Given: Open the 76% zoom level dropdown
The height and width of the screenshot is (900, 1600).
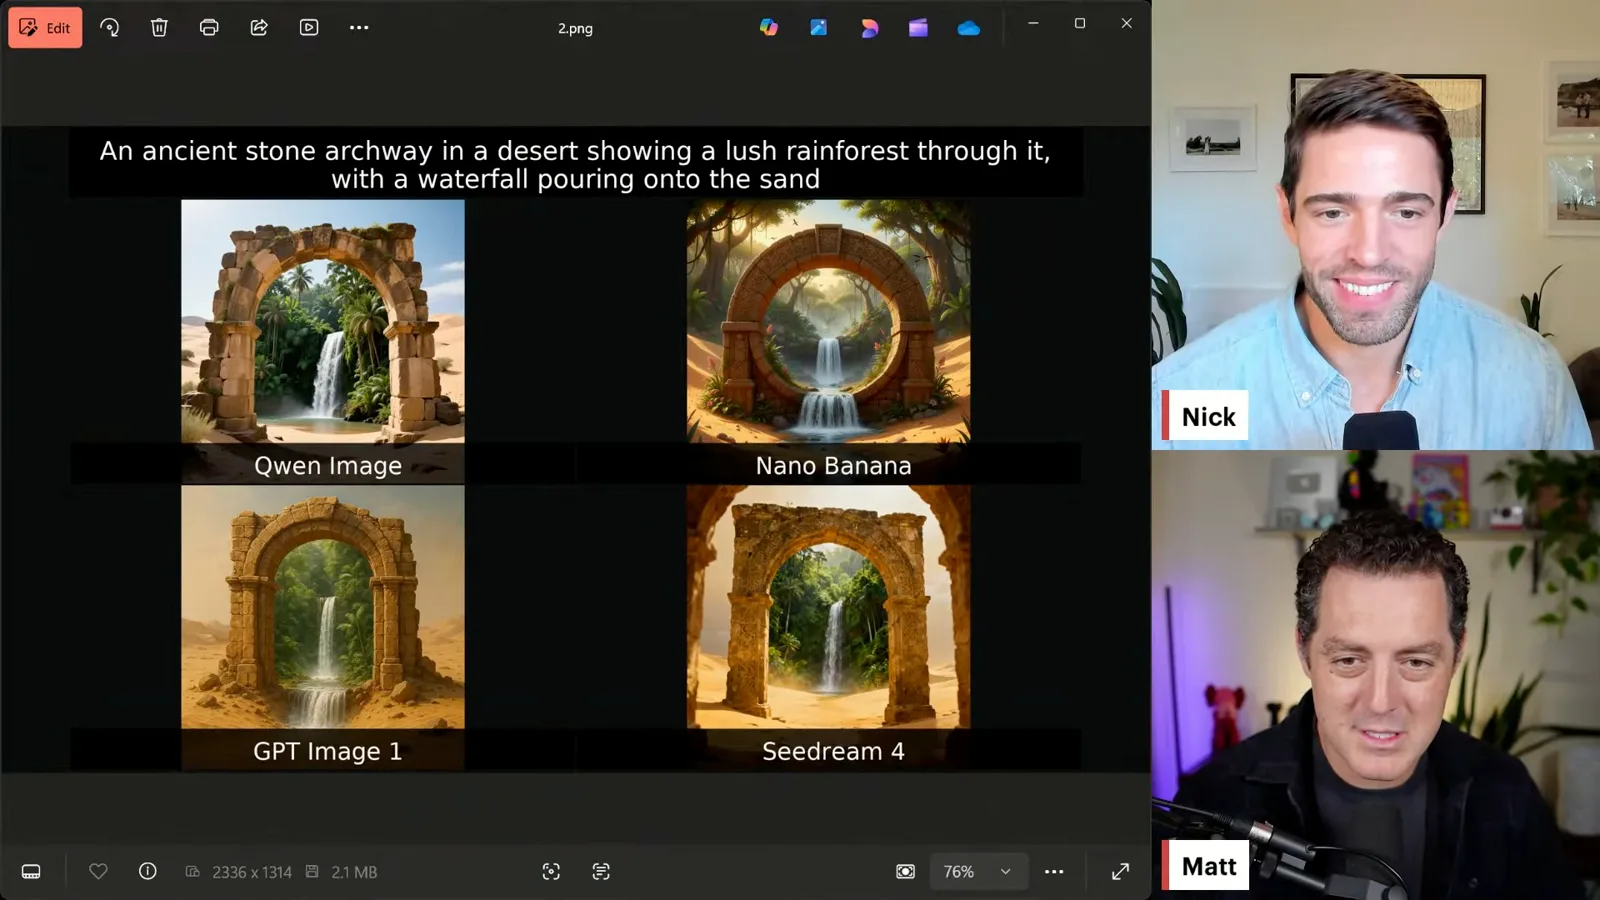Looking at the screenshot, I should point(977,872).
